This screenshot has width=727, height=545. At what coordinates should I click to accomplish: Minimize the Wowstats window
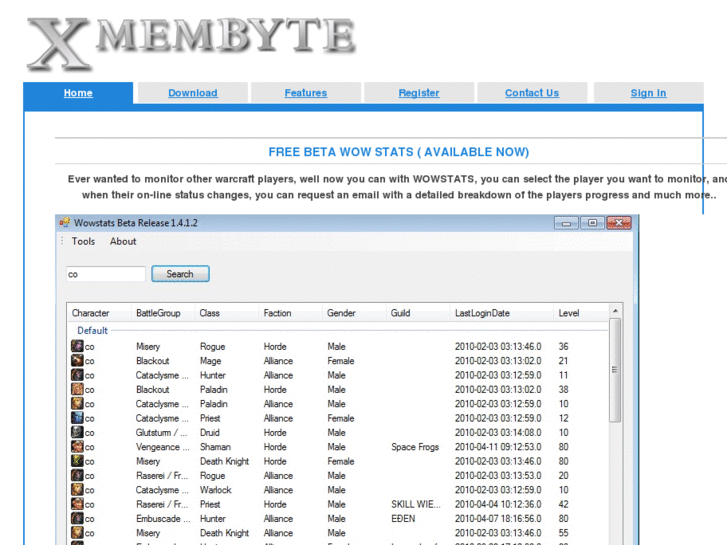click(x=566, y=223)
